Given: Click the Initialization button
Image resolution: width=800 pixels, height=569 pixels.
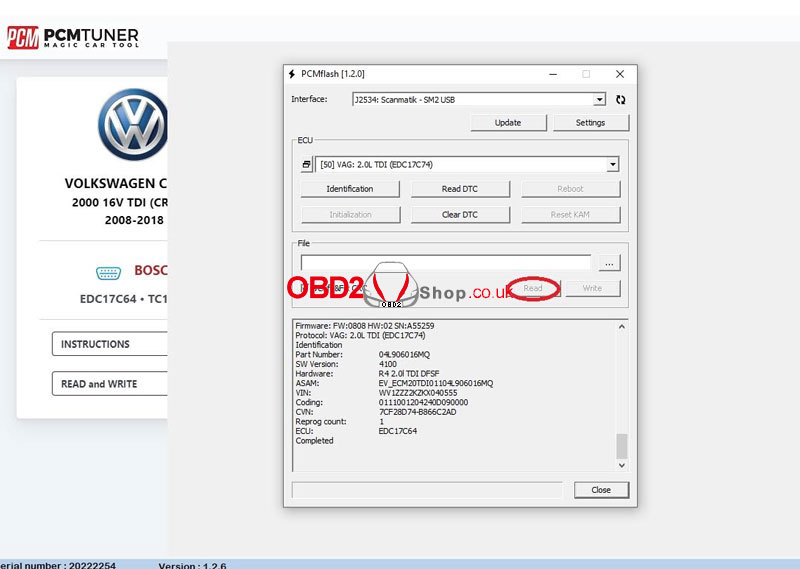Looking at the screenshot, I should [x=350, y=215].
